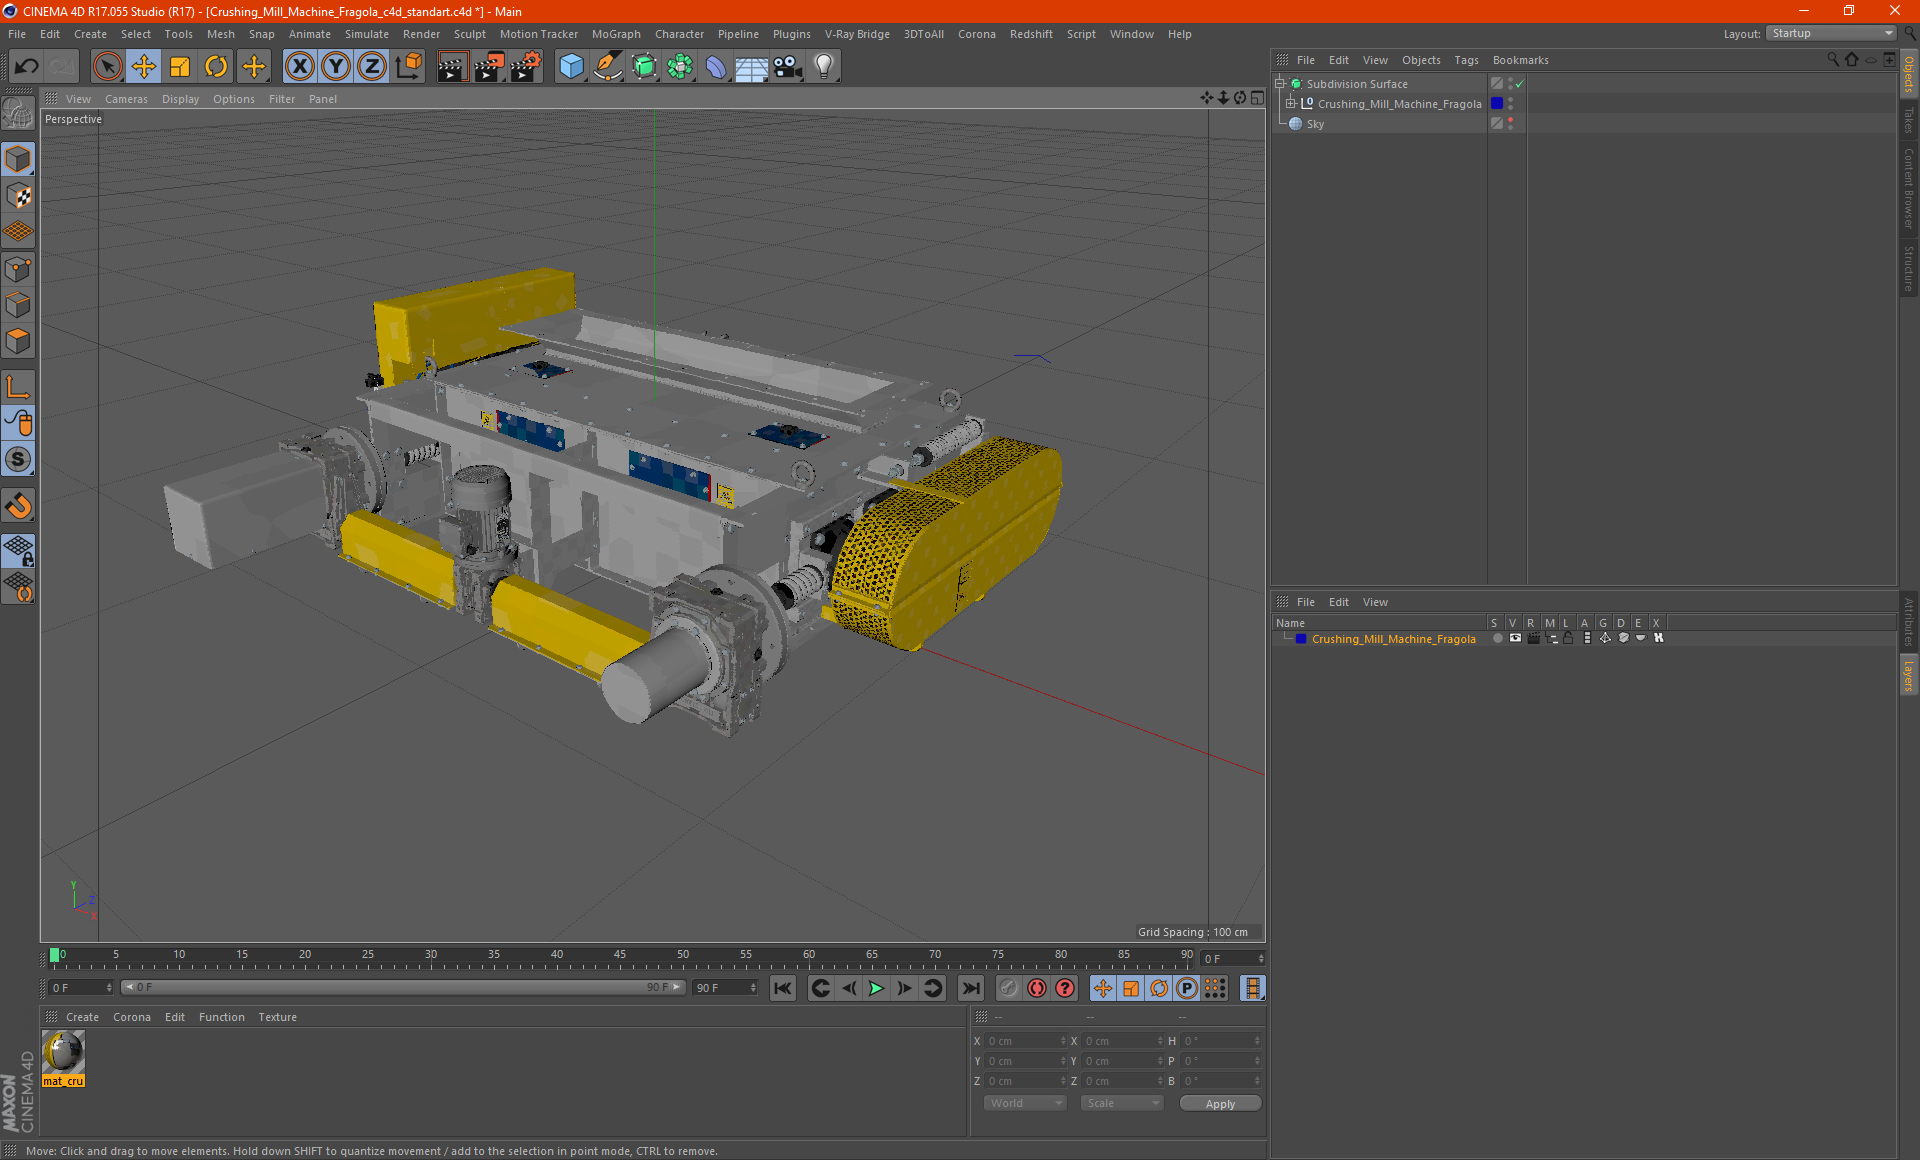Activate the Scale tool
Image resolution: width=1920 pixels, height=1160 pixels.
pos(180,67)
